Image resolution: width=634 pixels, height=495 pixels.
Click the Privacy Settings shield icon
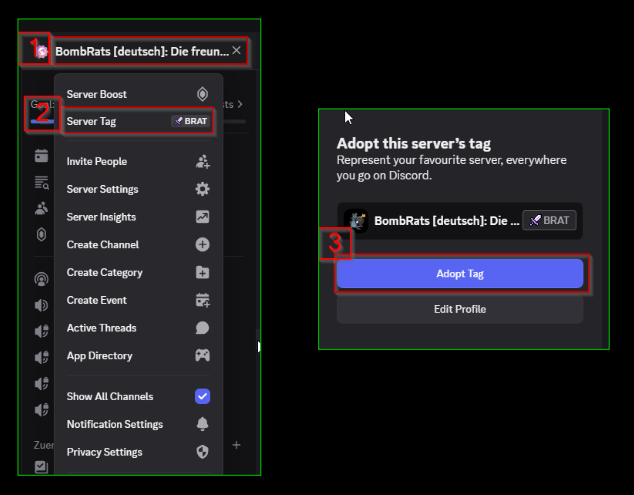[x=203, y=452]
